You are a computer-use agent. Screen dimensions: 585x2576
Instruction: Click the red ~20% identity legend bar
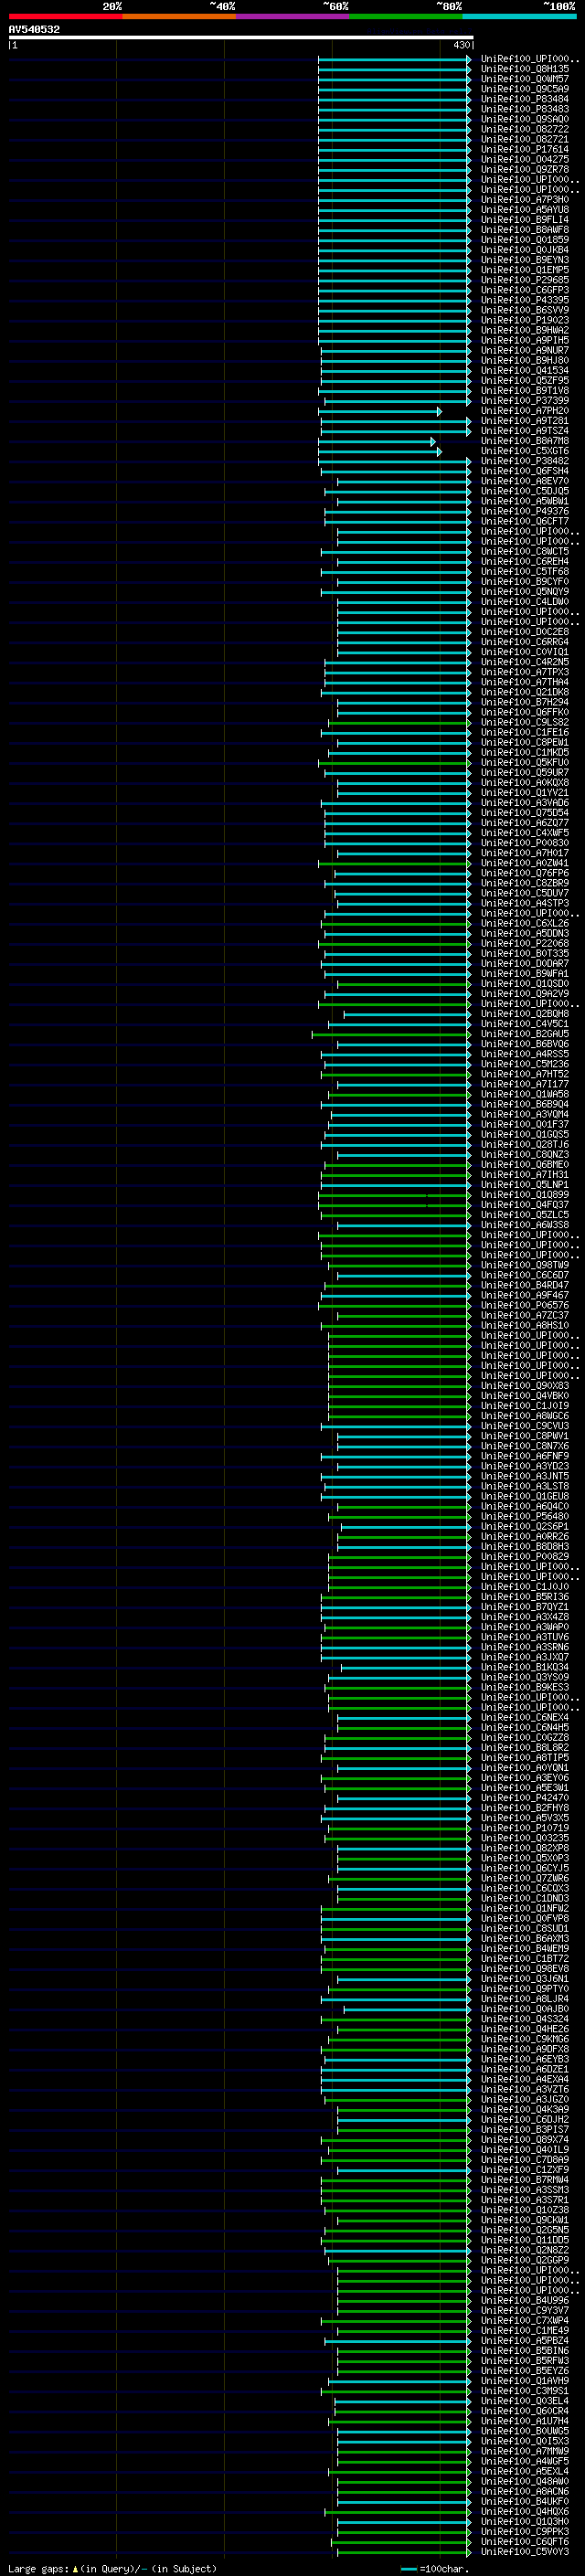tap(65, 16)
